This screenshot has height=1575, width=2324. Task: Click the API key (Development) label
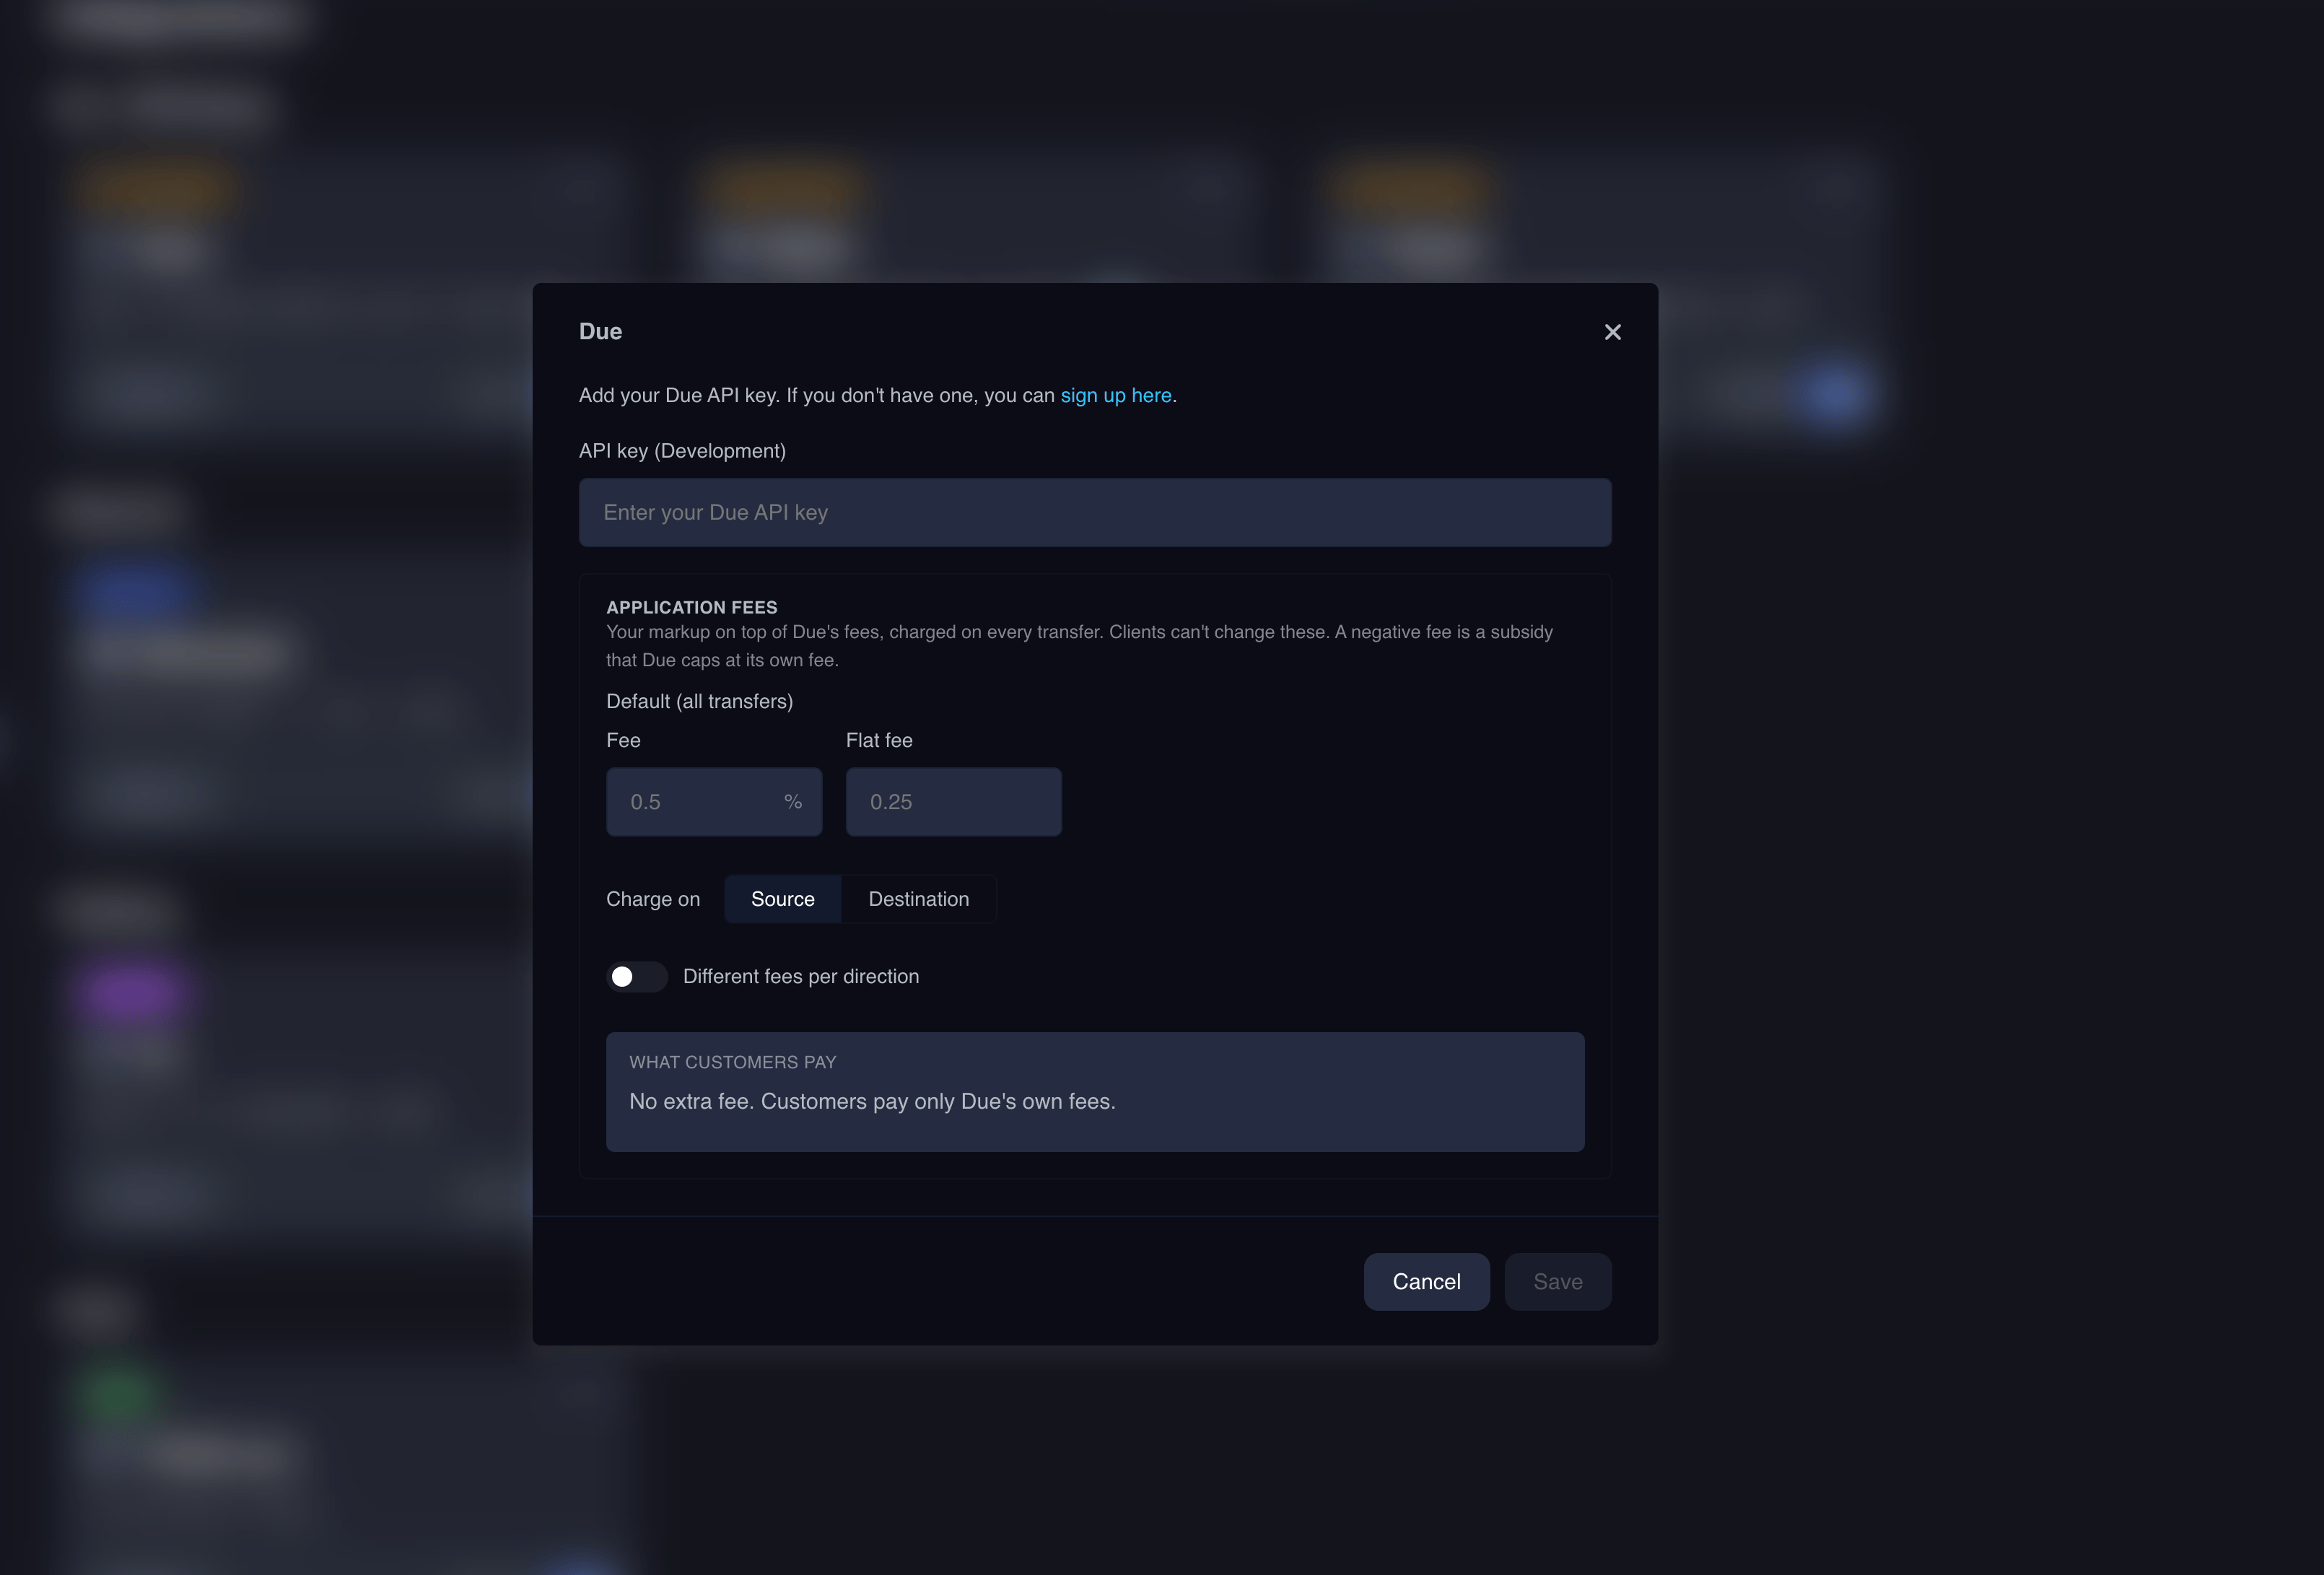tap(682, 452)
